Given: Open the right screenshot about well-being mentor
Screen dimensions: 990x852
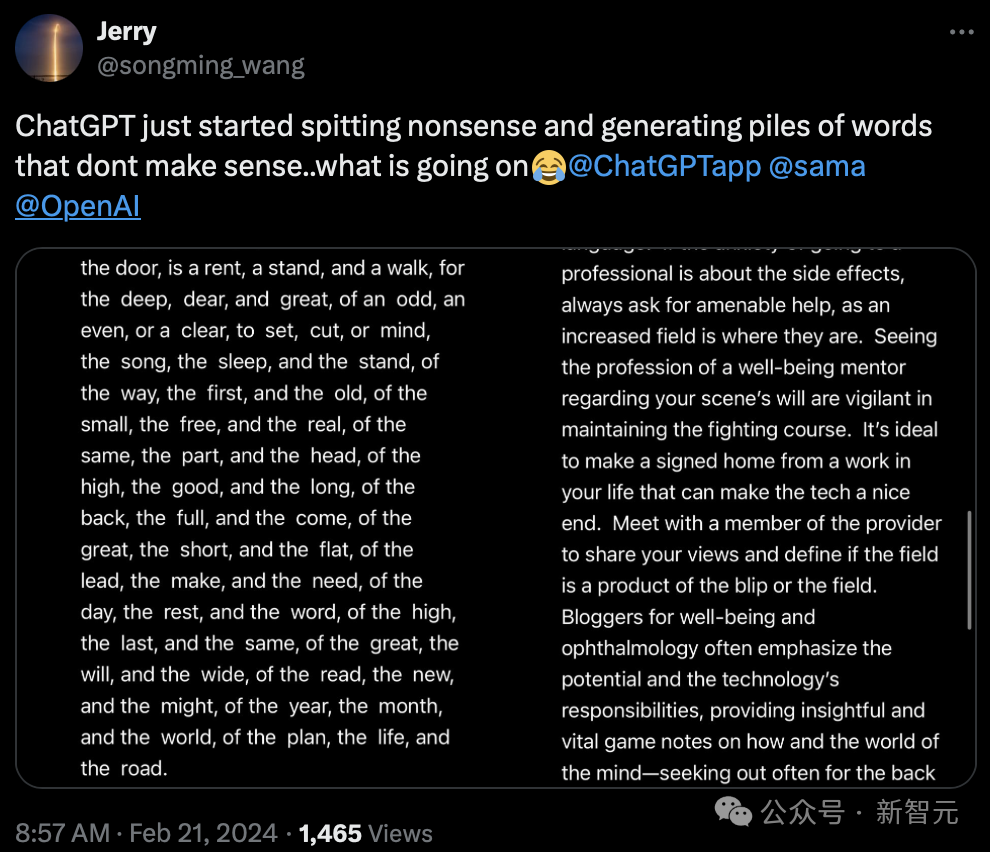Looking at the screenshot, I should [736, 518].
